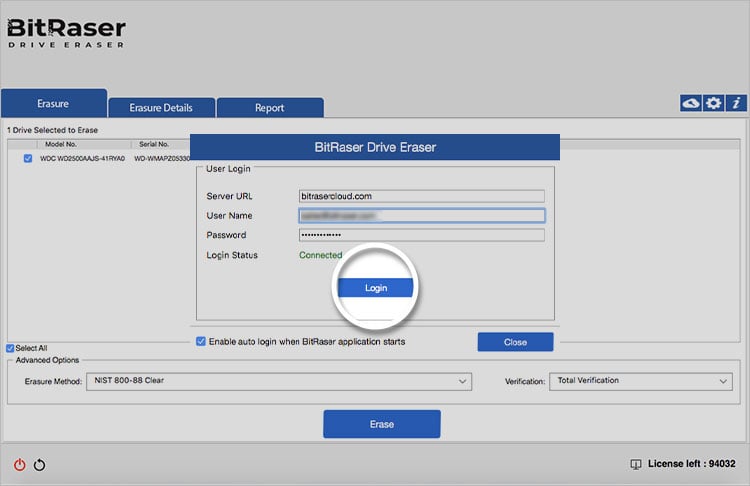Click the refresh icon beside the power icon
Viewport: 750px width, 486px height.
point(40,464)
